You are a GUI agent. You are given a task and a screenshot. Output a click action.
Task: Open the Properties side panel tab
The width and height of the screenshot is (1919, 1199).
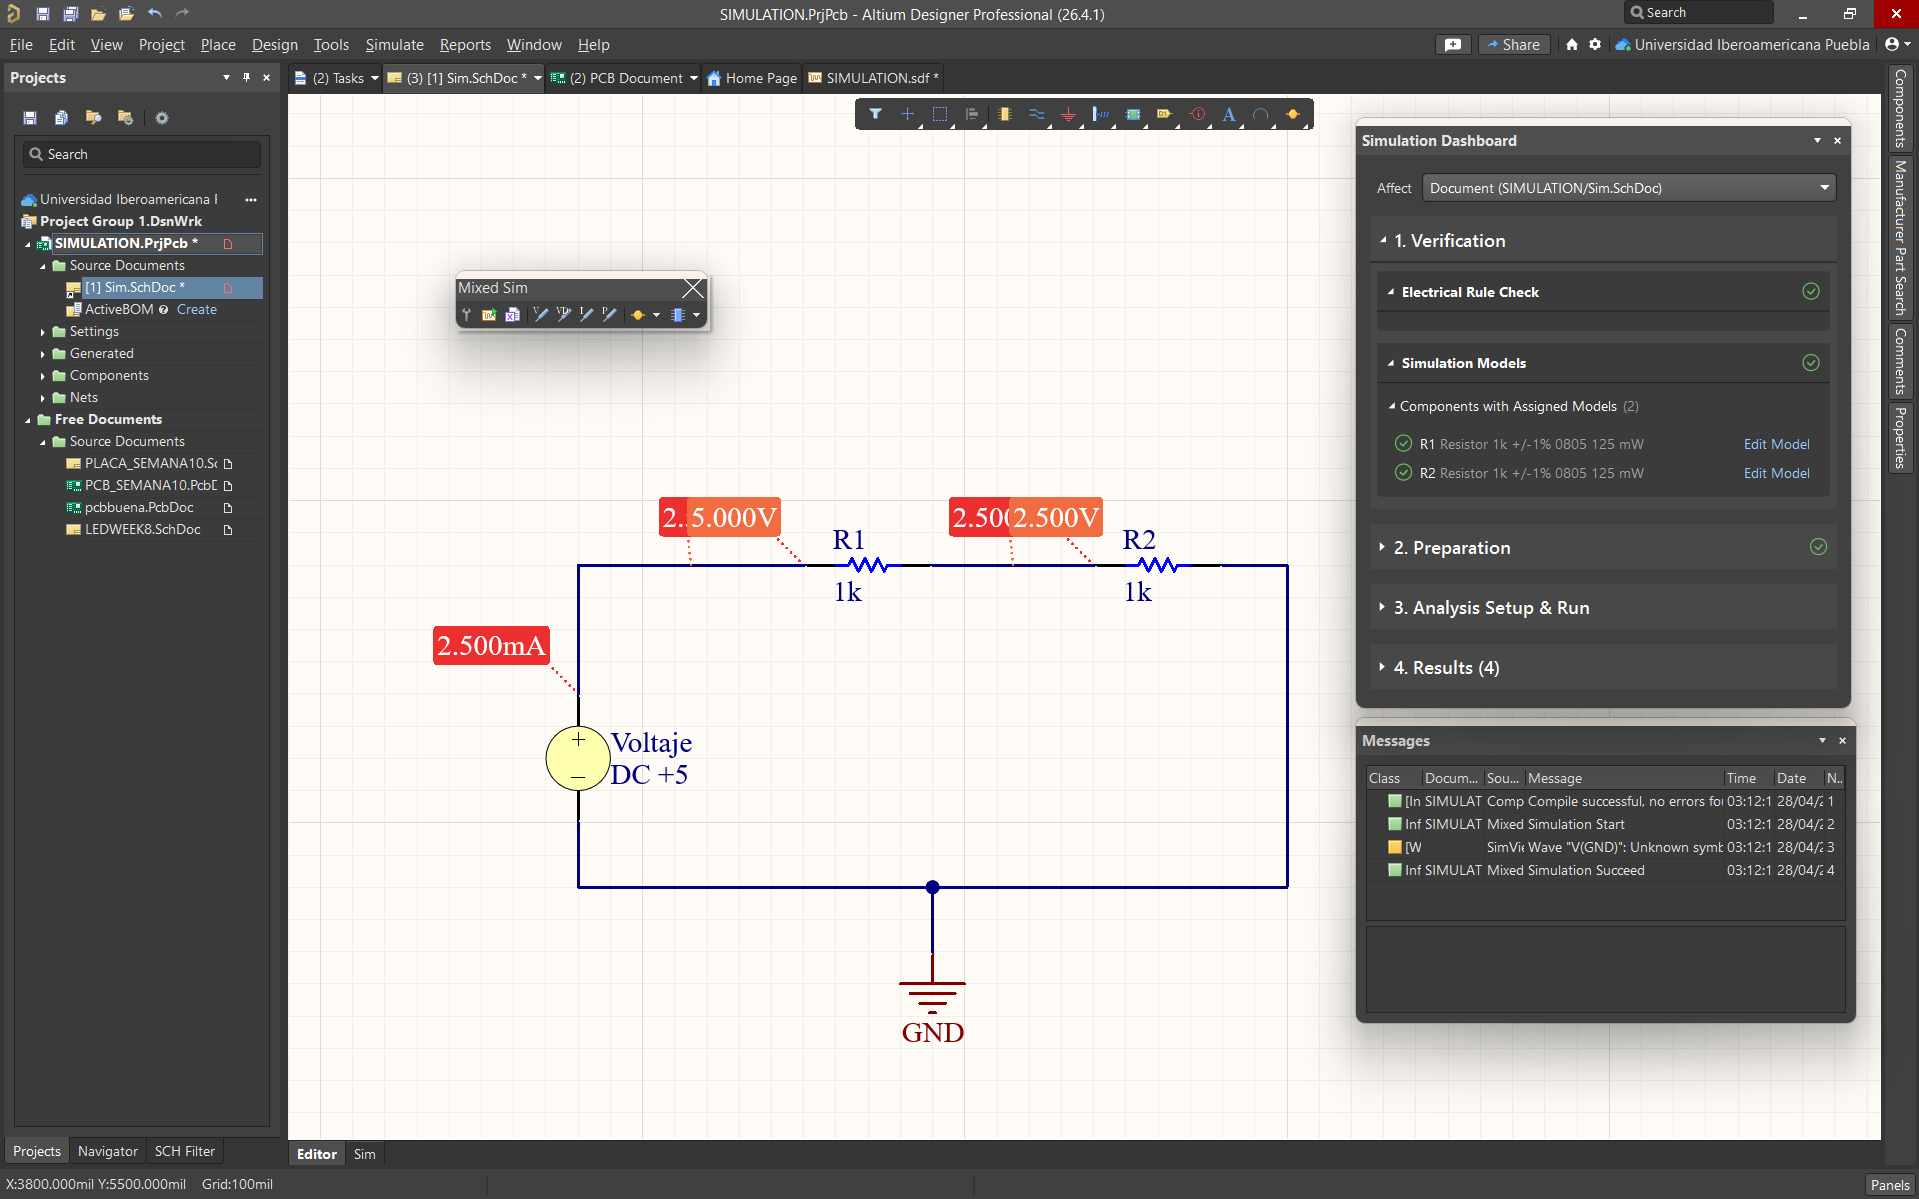1900,437
